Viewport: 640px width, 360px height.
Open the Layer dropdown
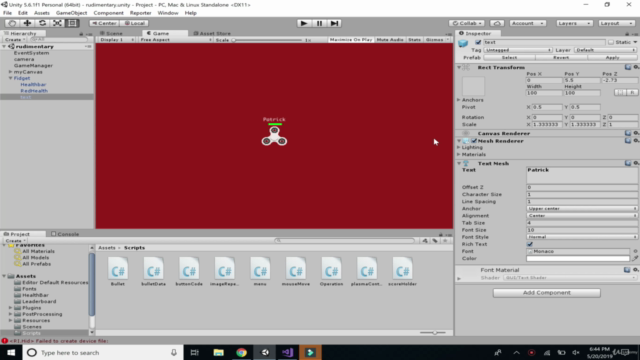click(x=606, y=50)
